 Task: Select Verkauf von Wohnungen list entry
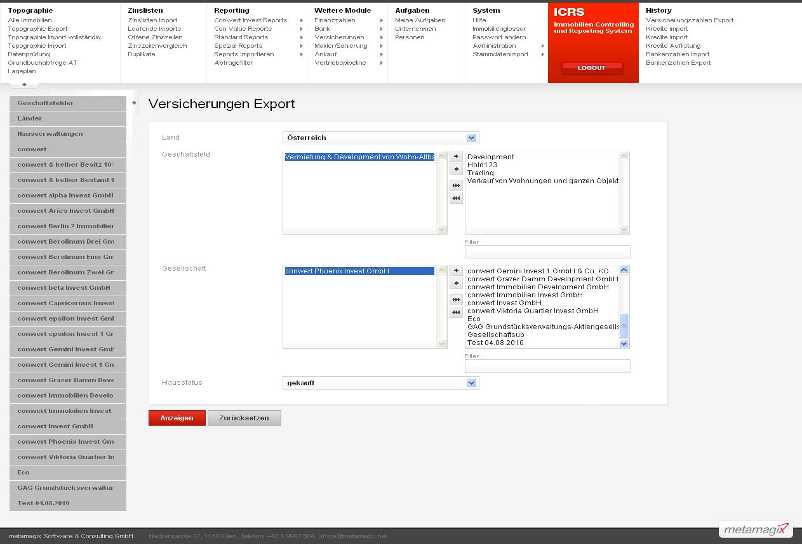pos(543,180)
